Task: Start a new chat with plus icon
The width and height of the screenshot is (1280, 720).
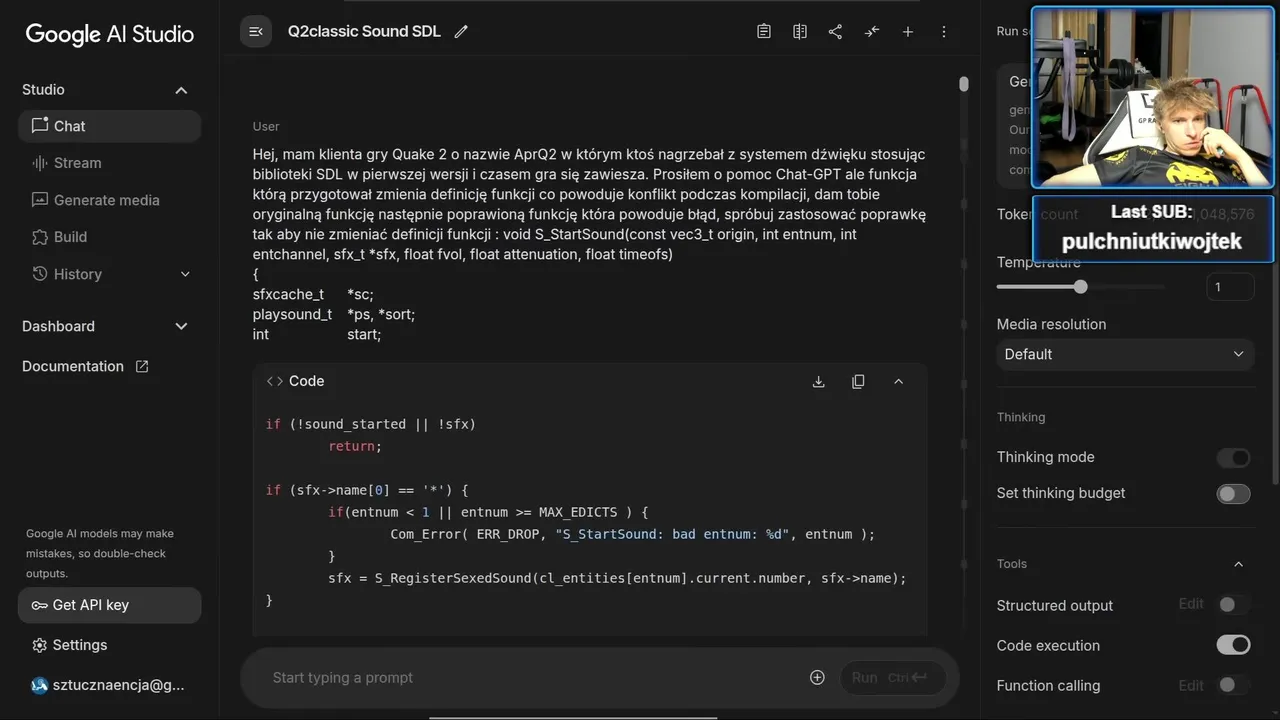Action: tap(908, 31)
